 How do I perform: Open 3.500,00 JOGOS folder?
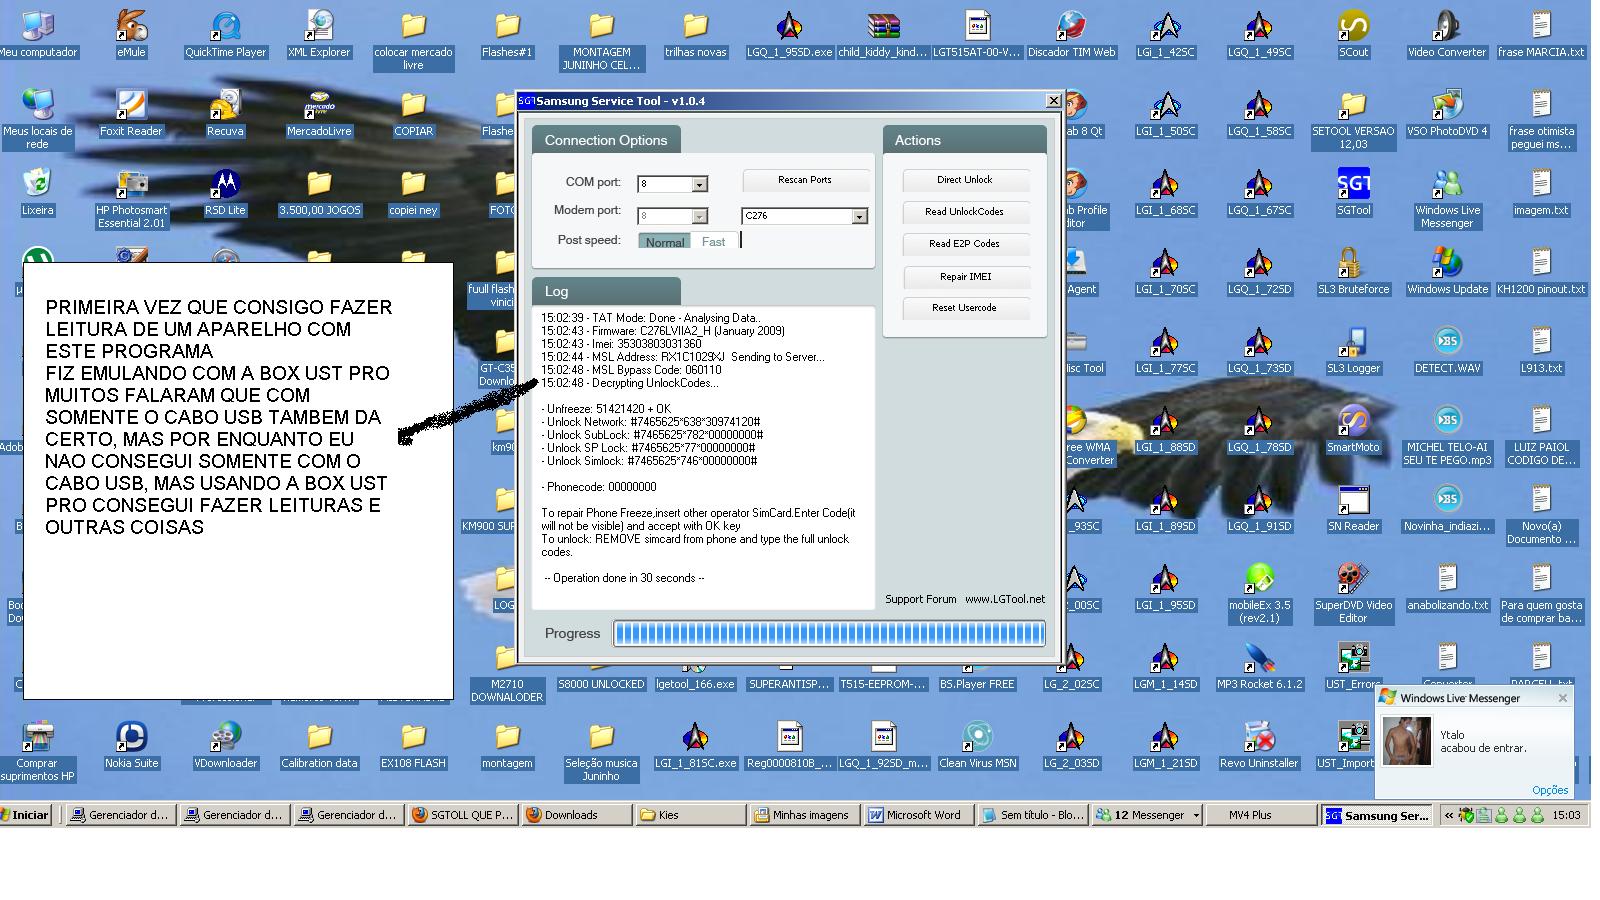[x=319, y=192]
